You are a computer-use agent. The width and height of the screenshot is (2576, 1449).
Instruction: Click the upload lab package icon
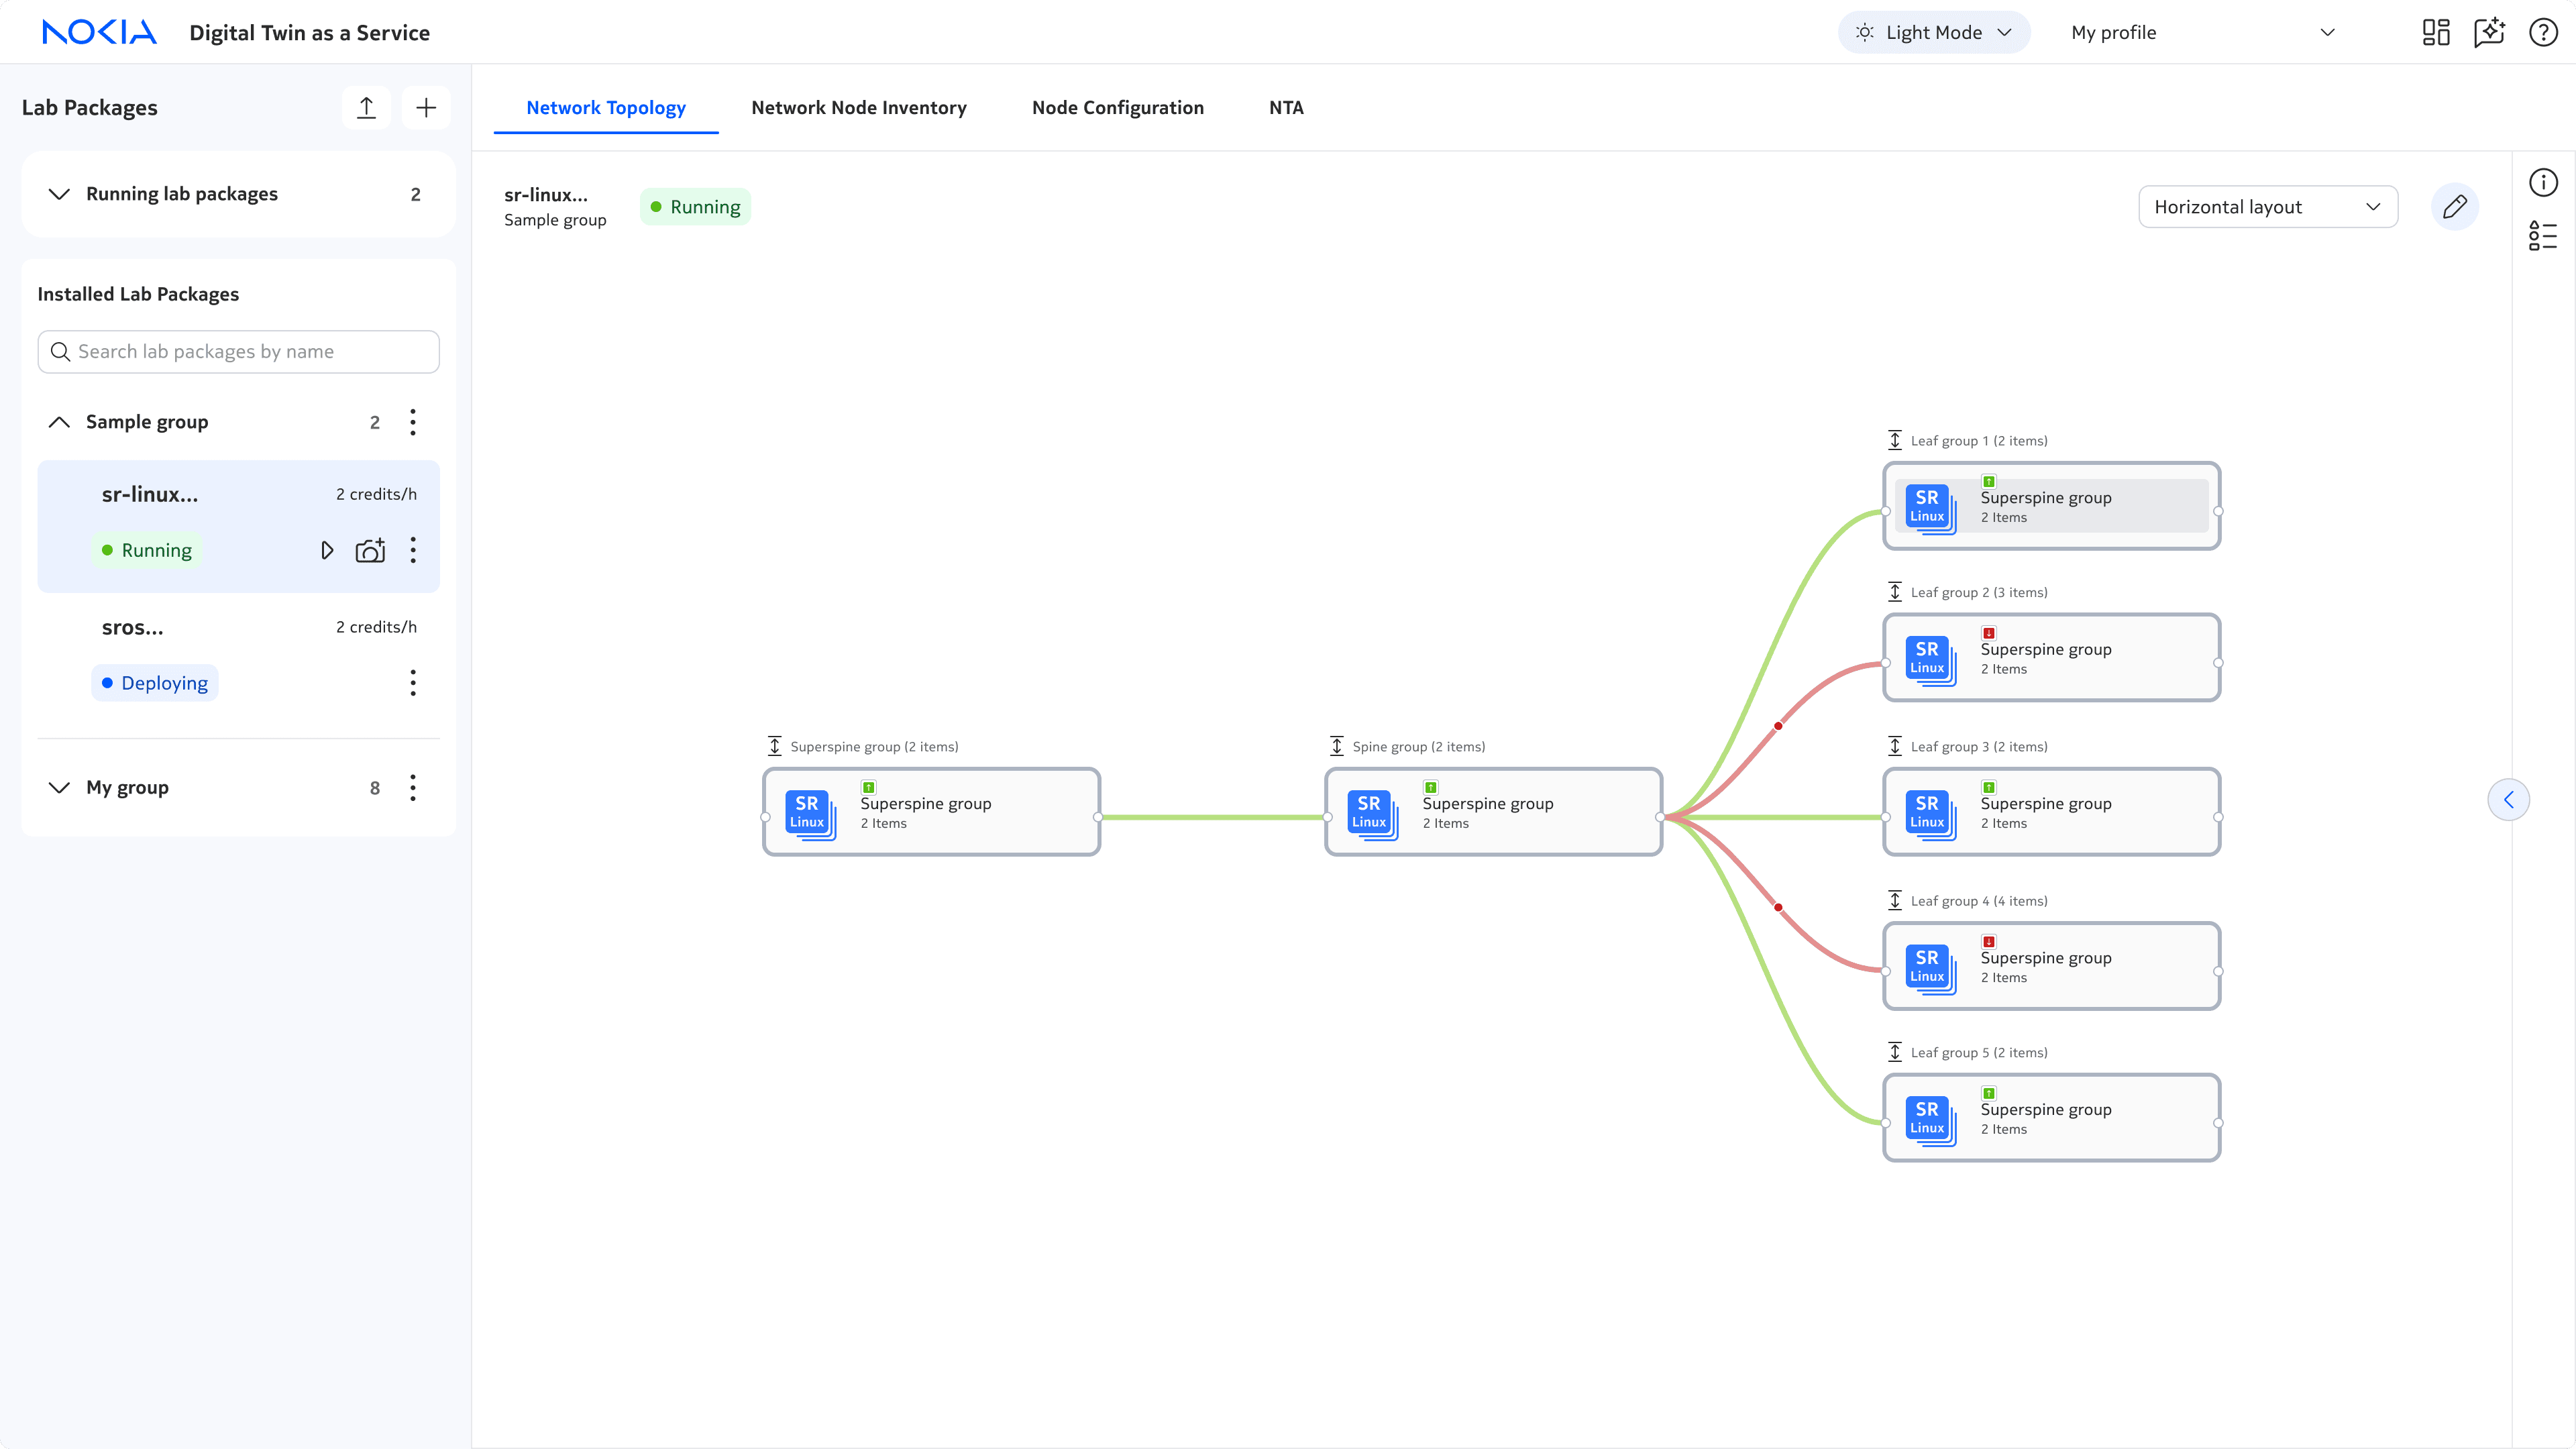point(366,108)
